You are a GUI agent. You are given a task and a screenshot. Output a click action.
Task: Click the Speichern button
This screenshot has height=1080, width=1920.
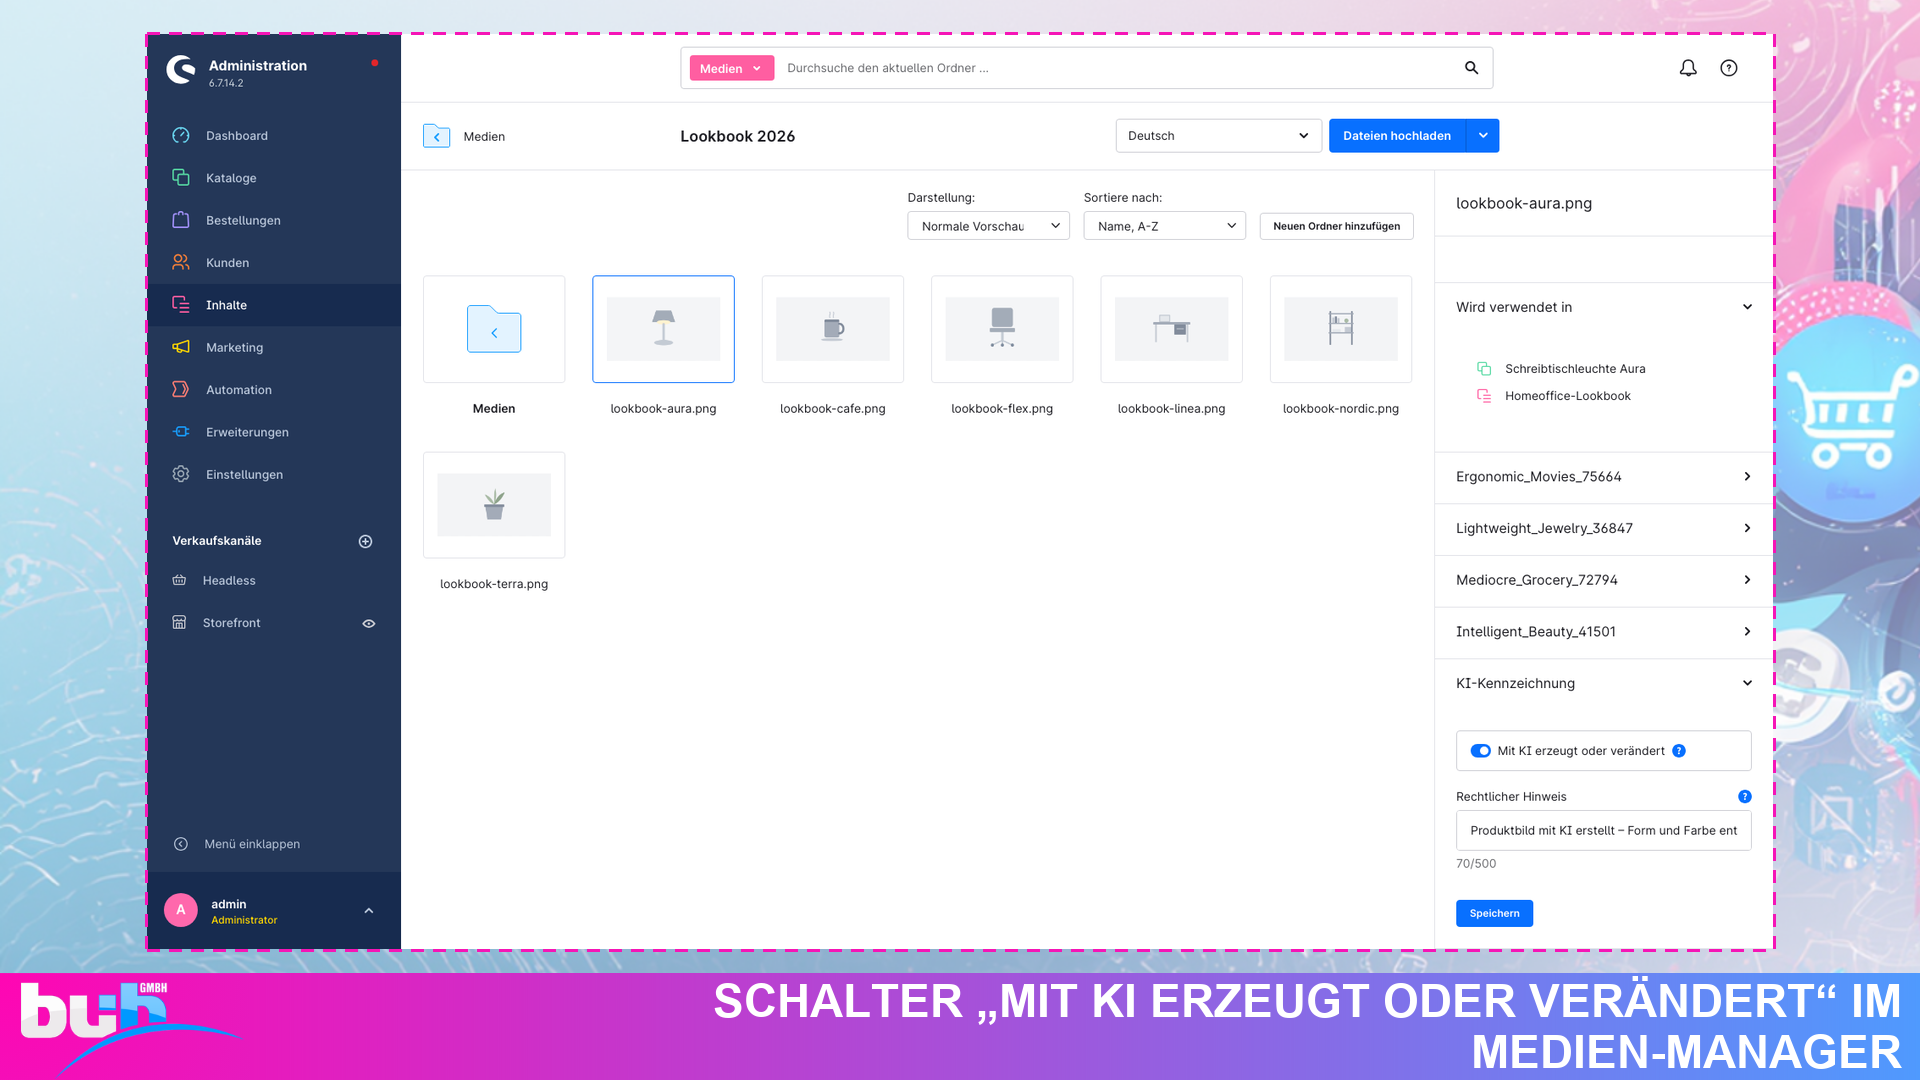click(x=1494, y=913)
